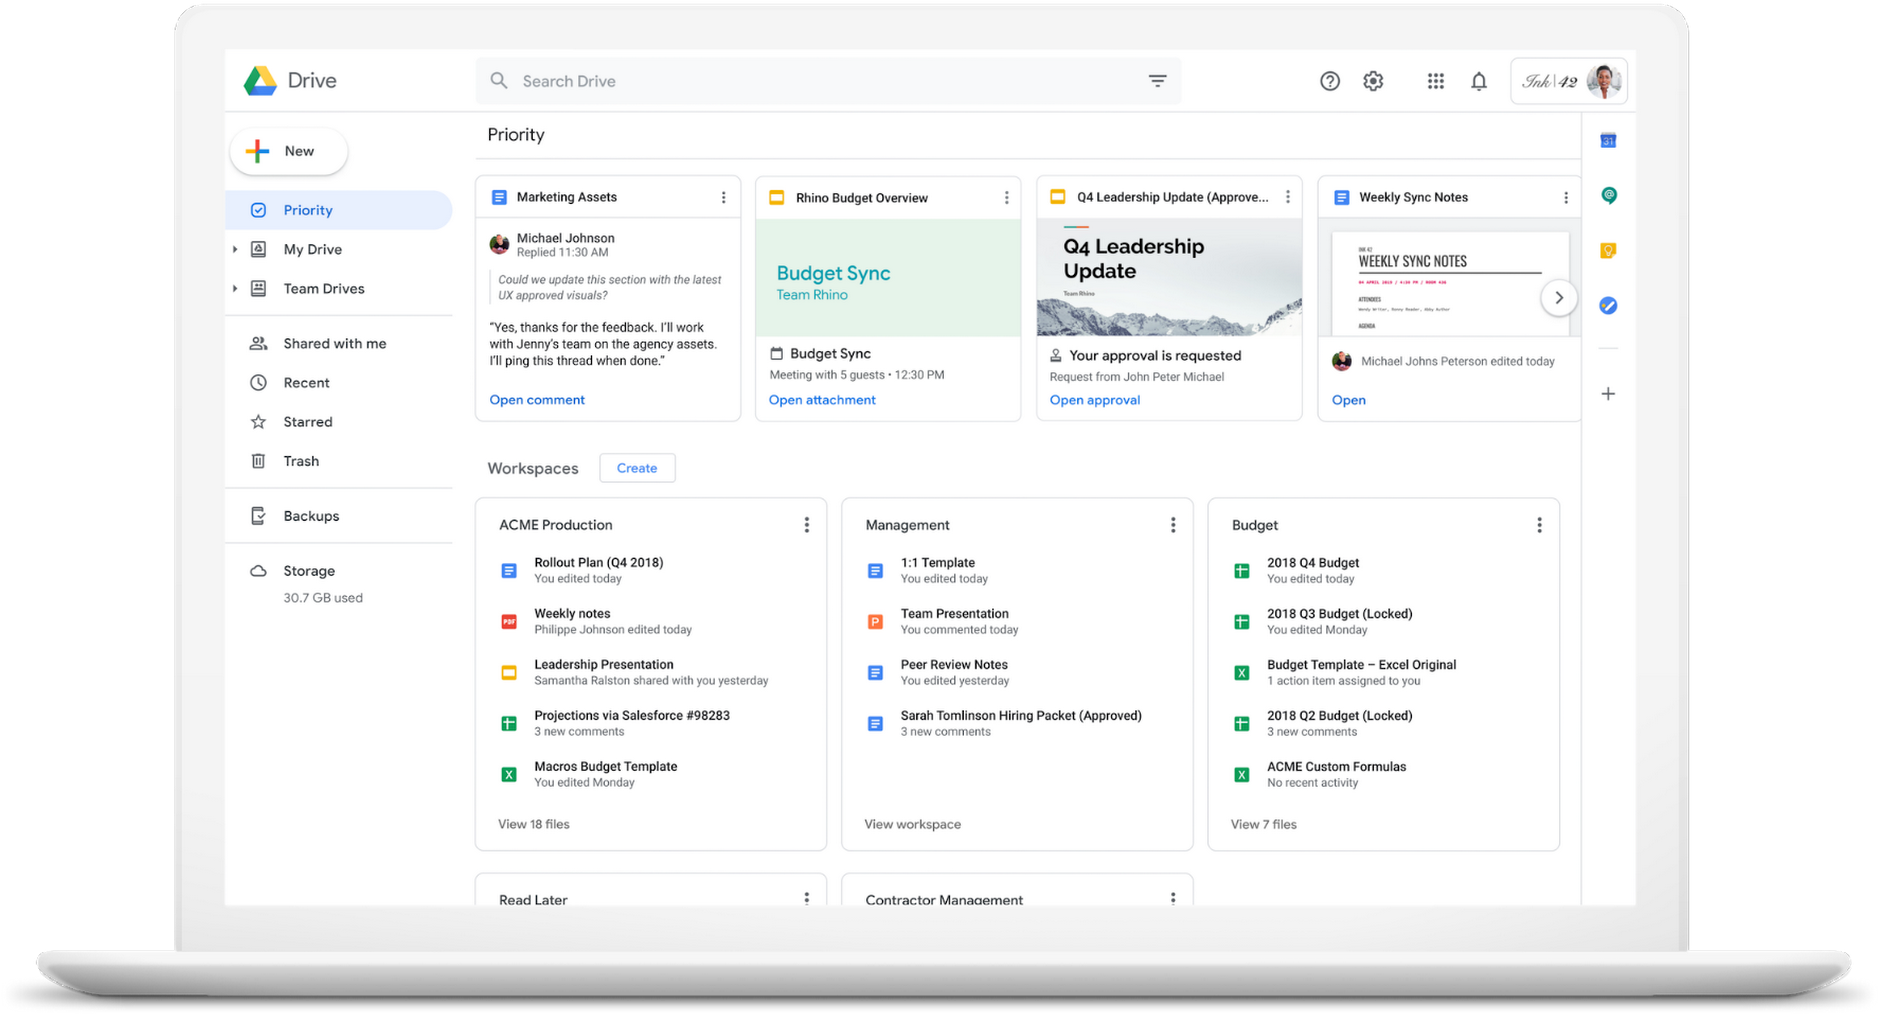Click 1:1 Template doc icon
1878x1014 pixels.
click(875, 571)
